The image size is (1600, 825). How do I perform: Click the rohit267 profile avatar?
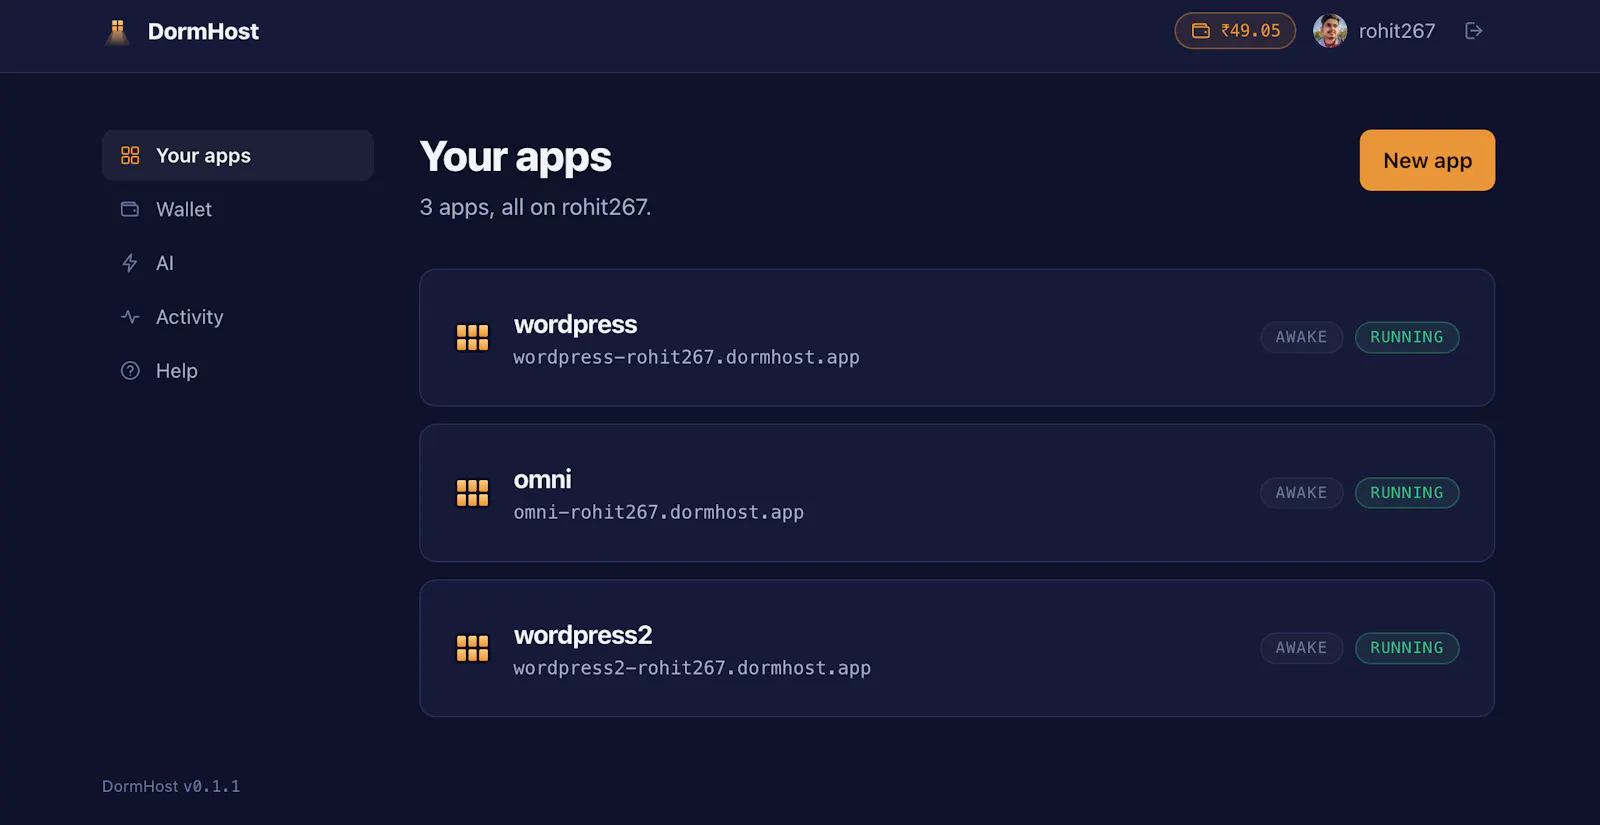(1330, 31)
